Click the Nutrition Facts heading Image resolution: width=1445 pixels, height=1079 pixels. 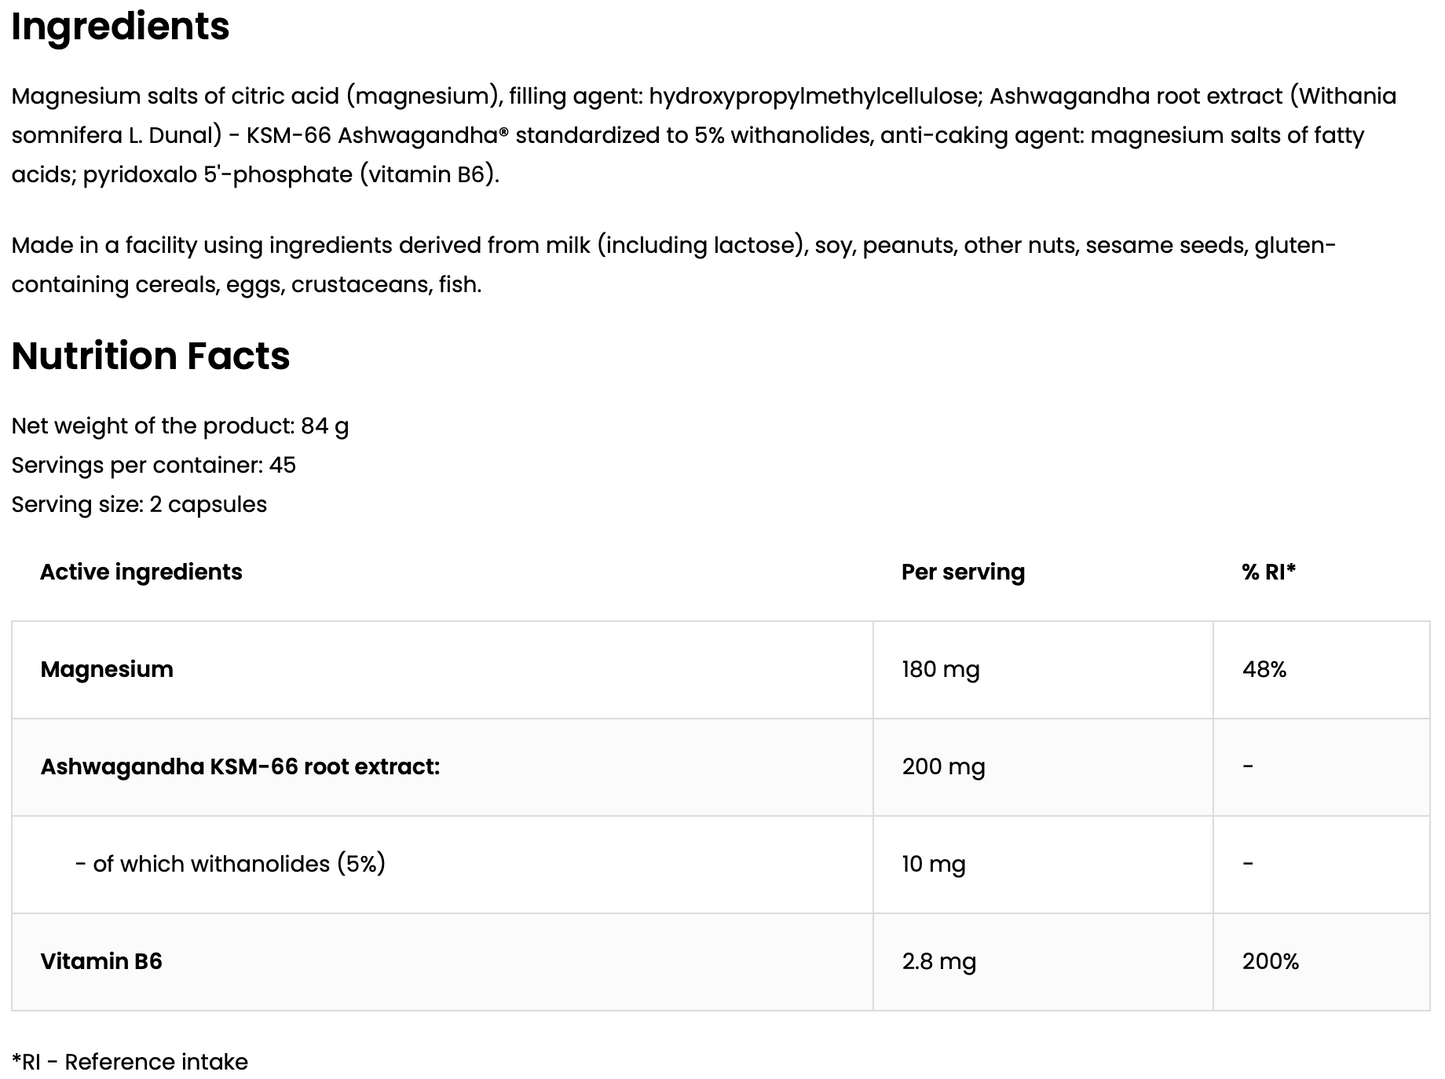pyautogui.click(x=150, y=356)
